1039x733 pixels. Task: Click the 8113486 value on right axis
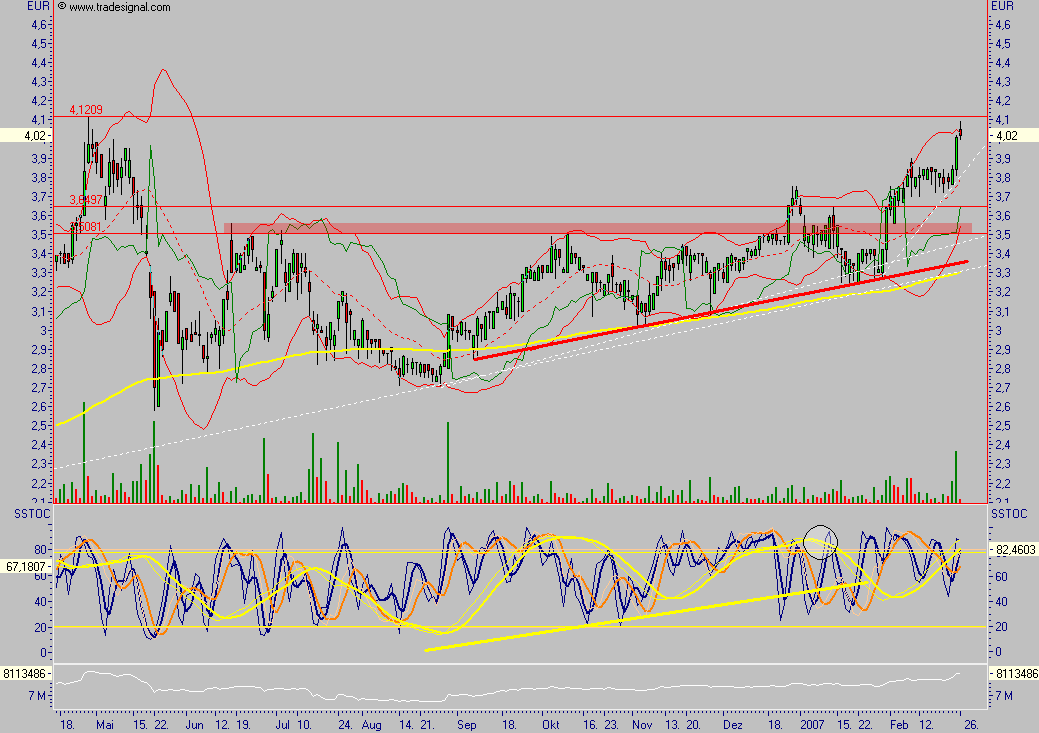coord(1016,673)
